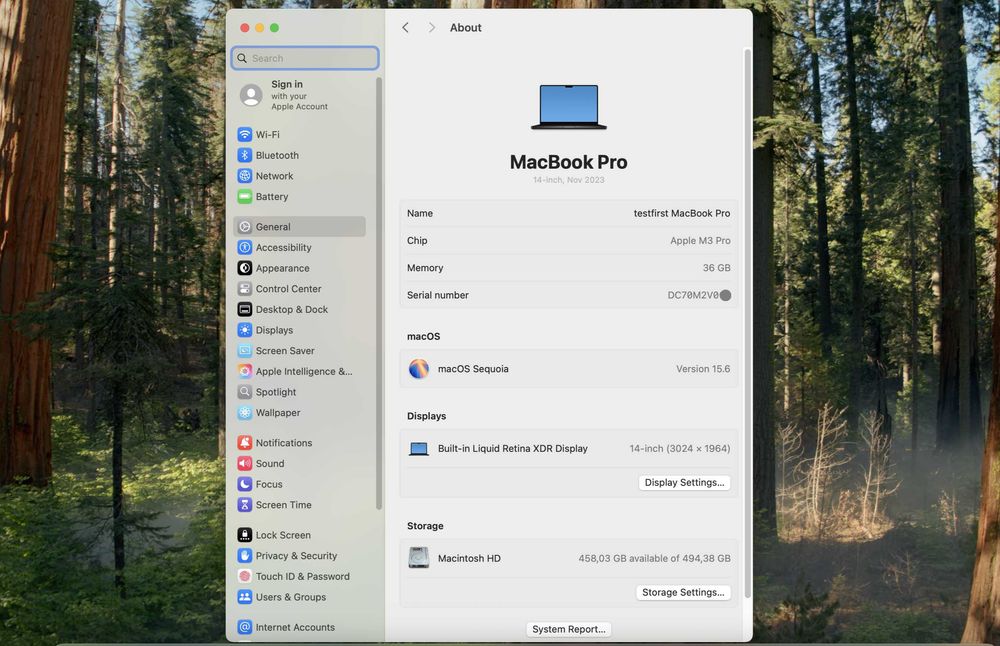Click Desktop & Dock icon
Viewport: 1000px width, 646px height.
[245, 309]
